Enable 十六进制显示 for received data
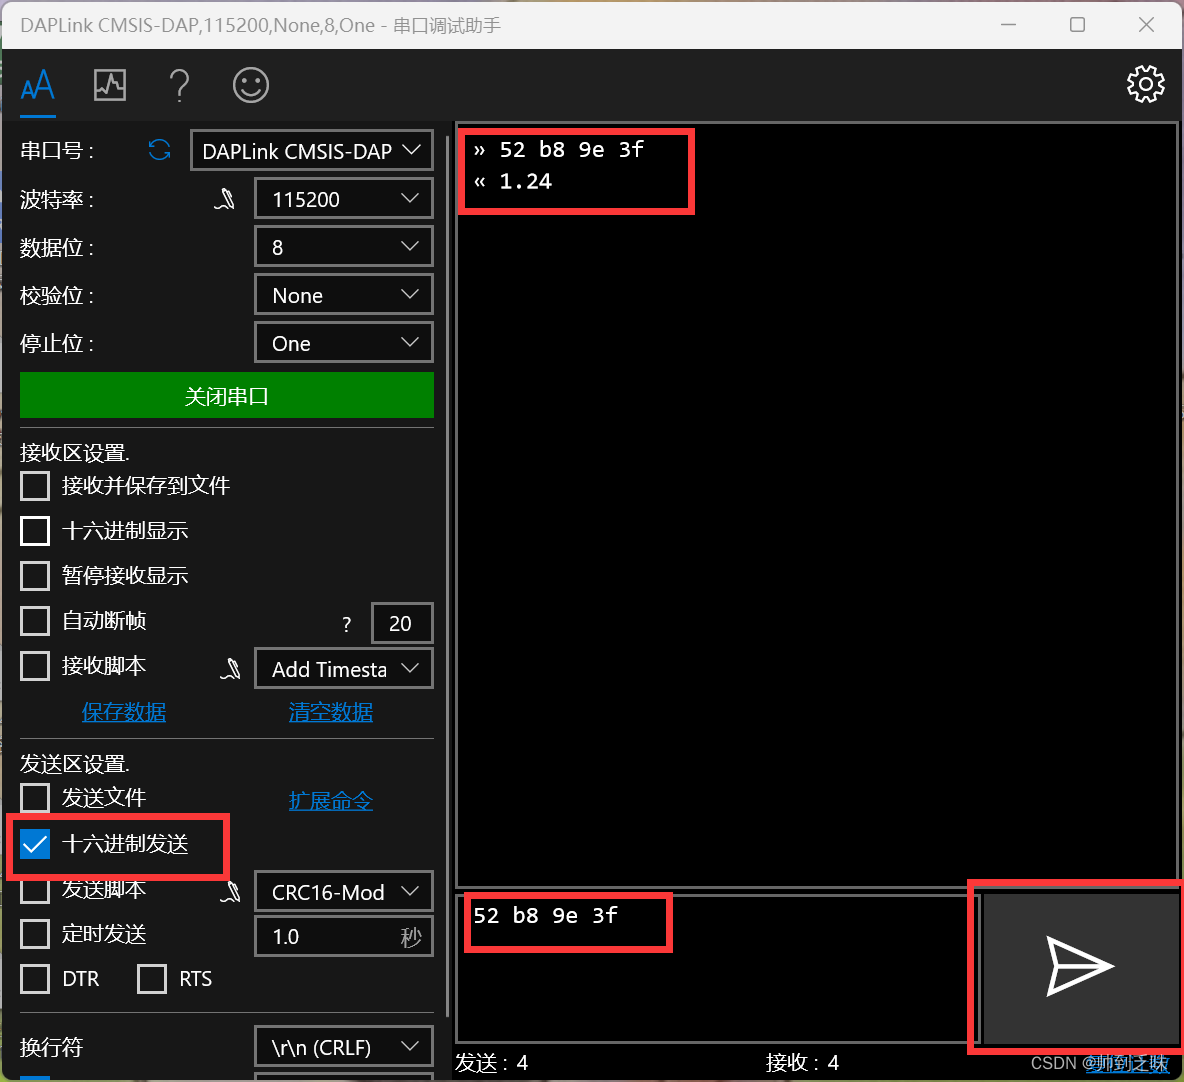This screenshot has width=1184, height=1082. tap(34, 530)
